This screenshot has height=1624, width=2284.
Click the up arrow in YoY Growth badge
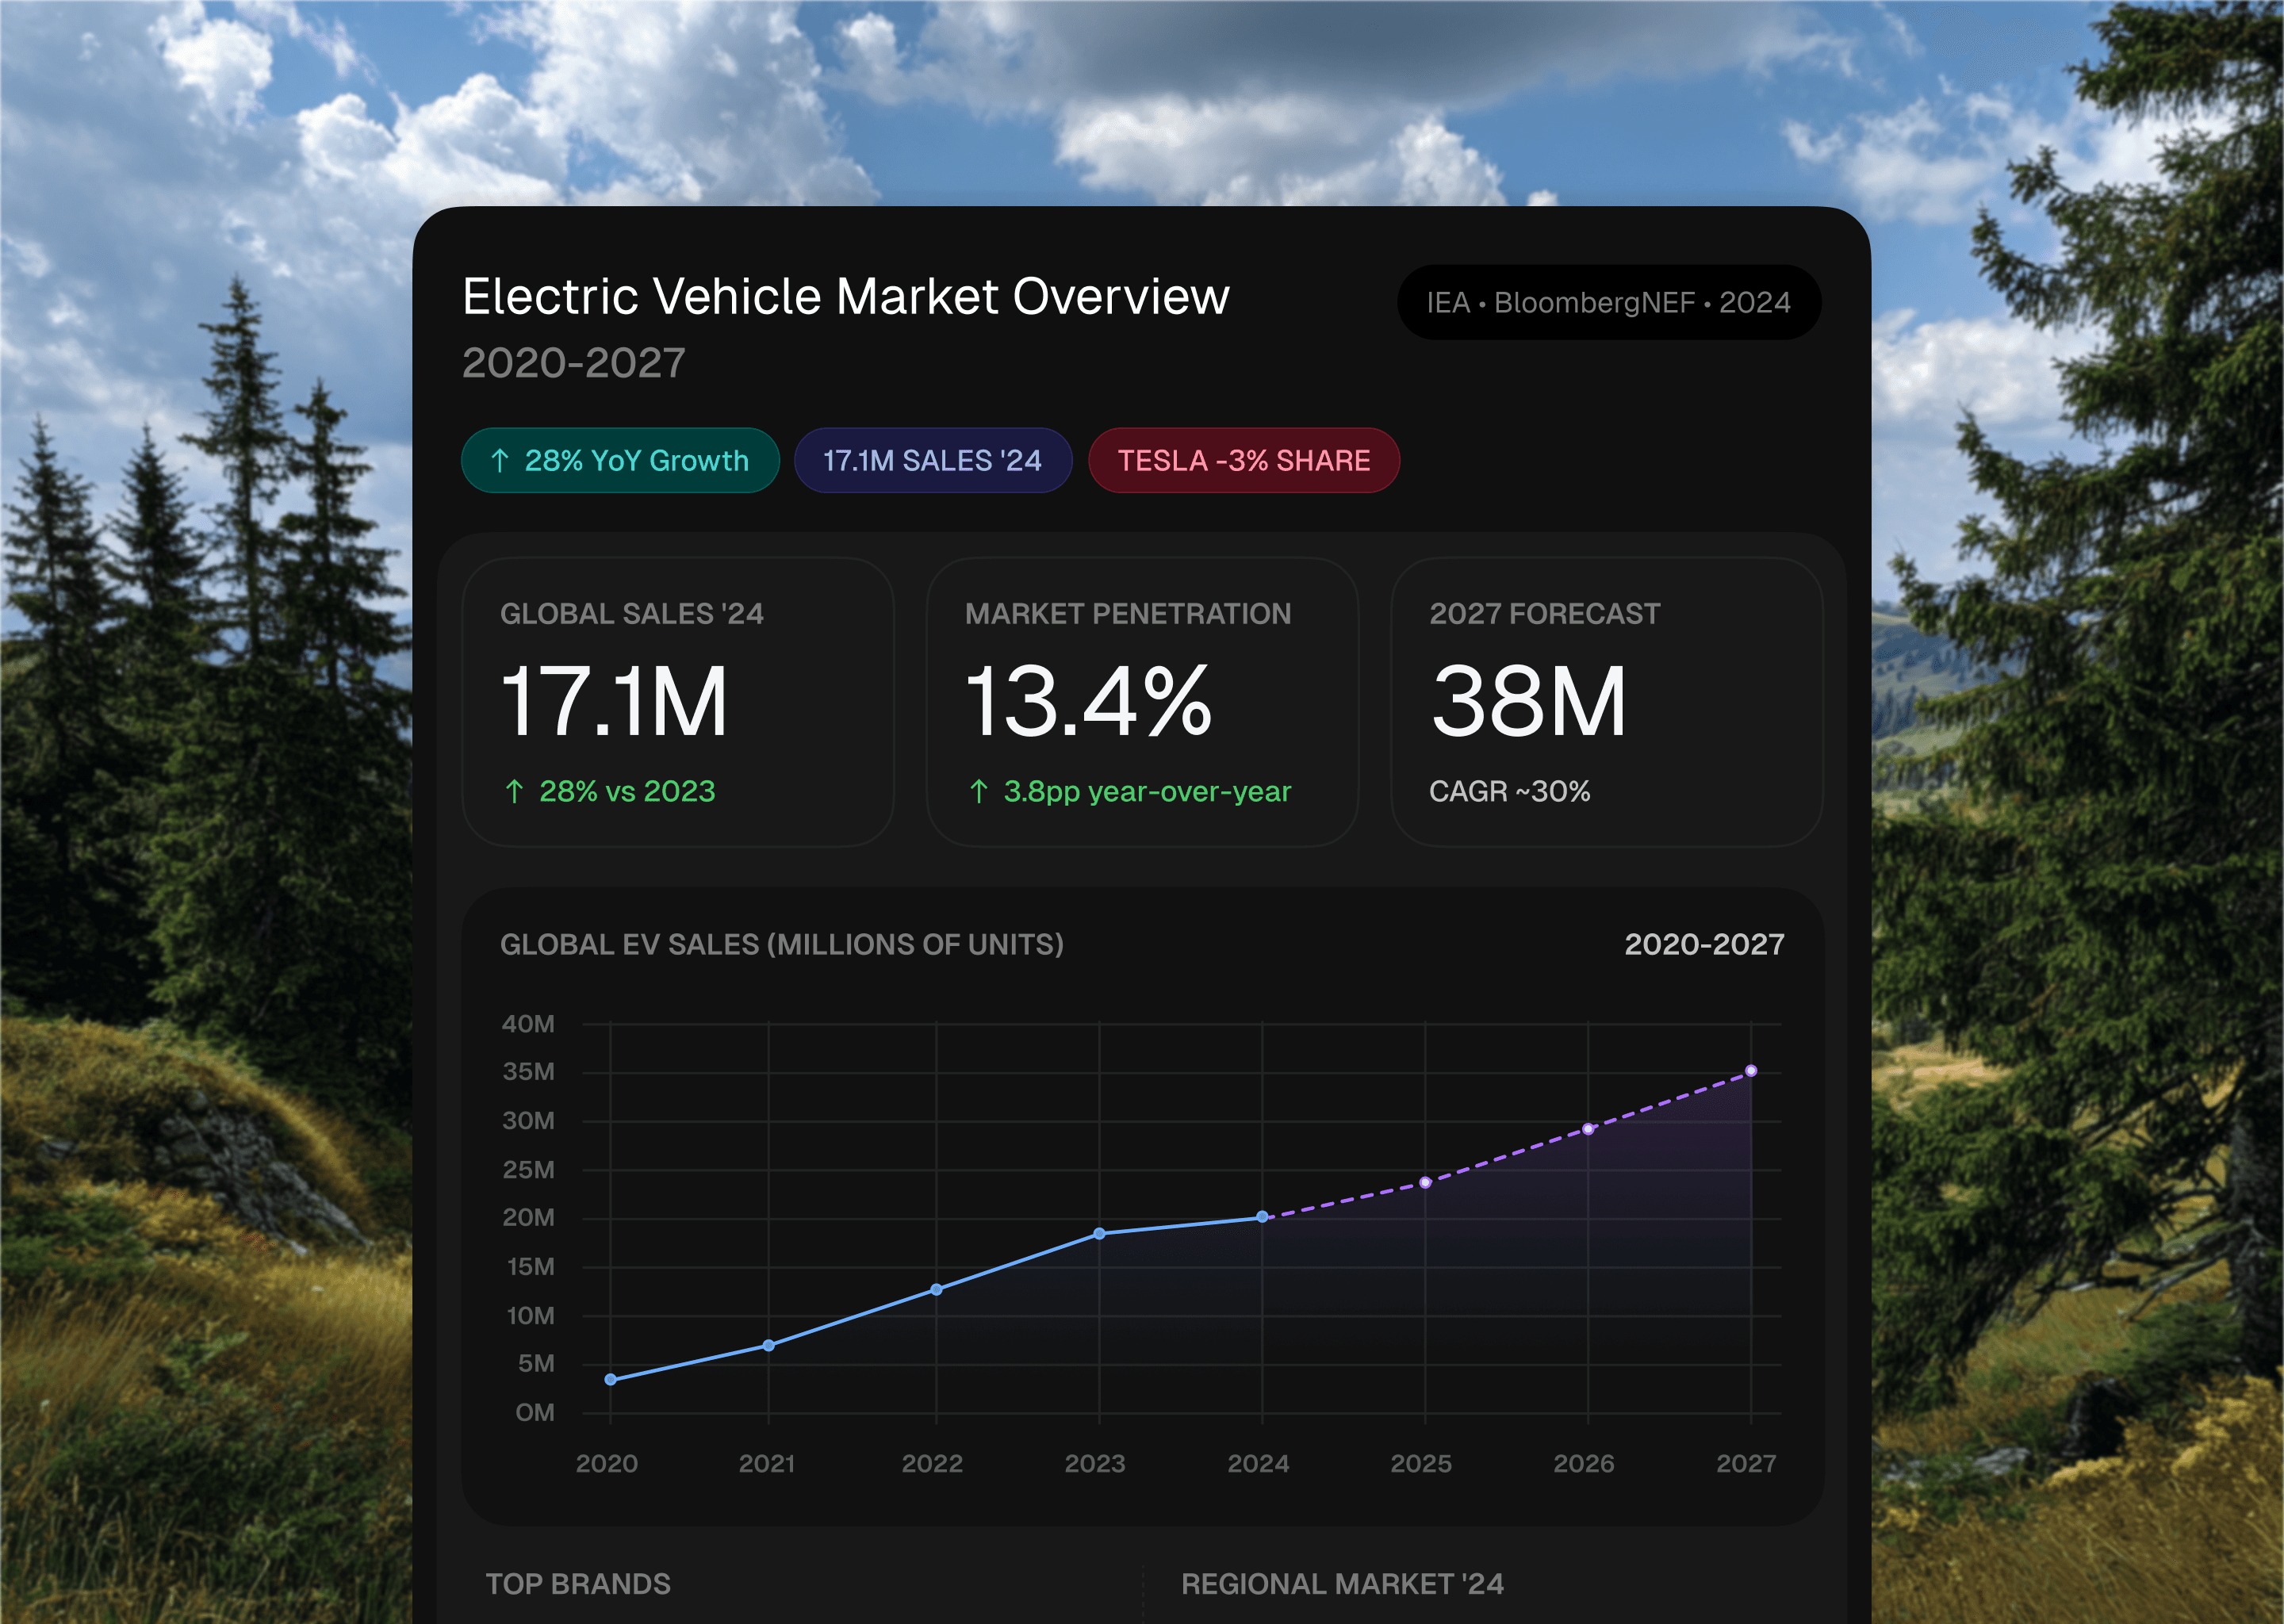[x=500, y=460]
